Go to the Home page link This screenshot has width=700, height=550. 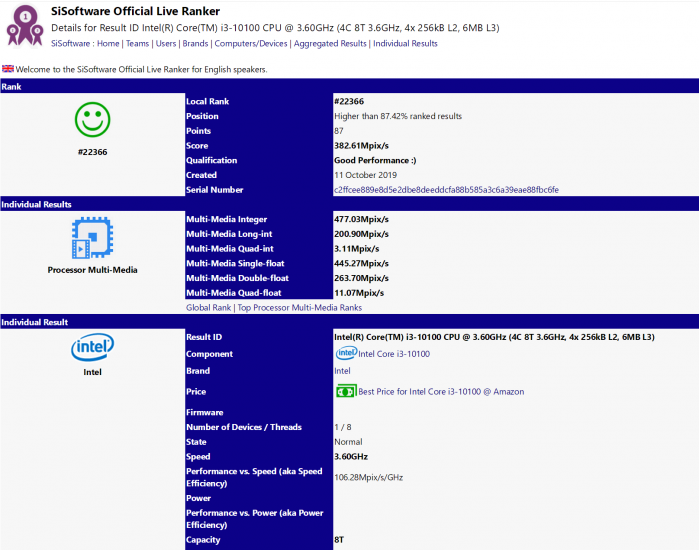(x=108, y=44)
